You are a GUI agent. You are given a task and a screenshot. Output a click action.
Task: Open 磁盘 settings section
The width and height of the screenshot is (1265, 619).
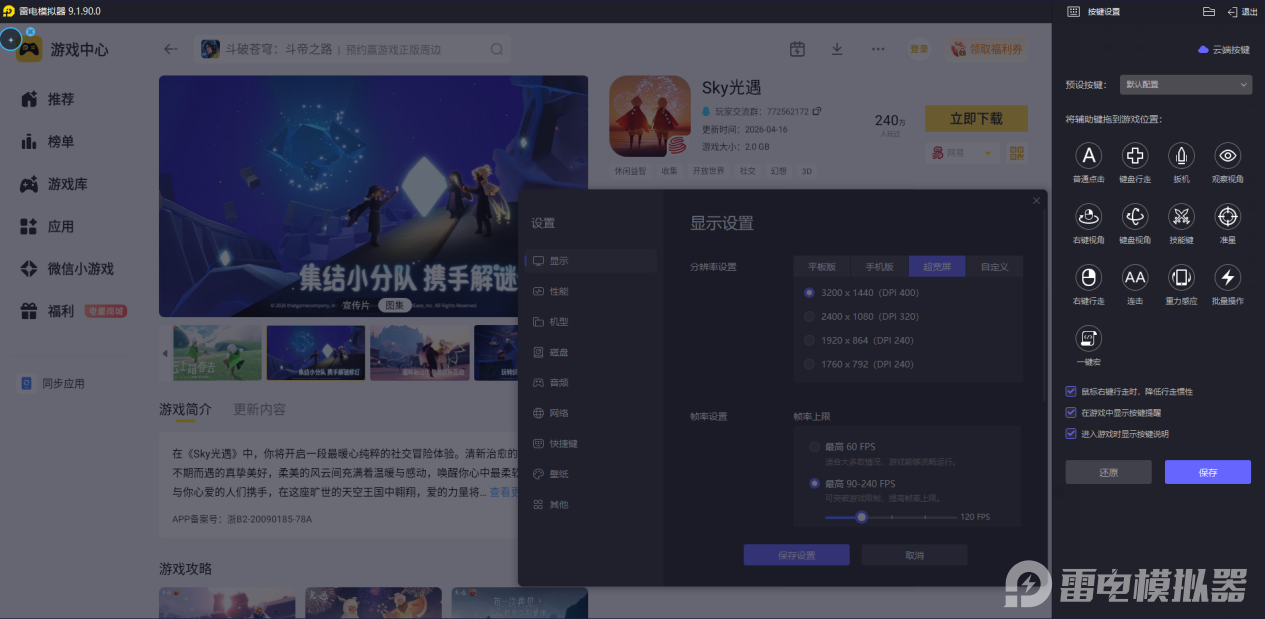[x=591, y=352]
